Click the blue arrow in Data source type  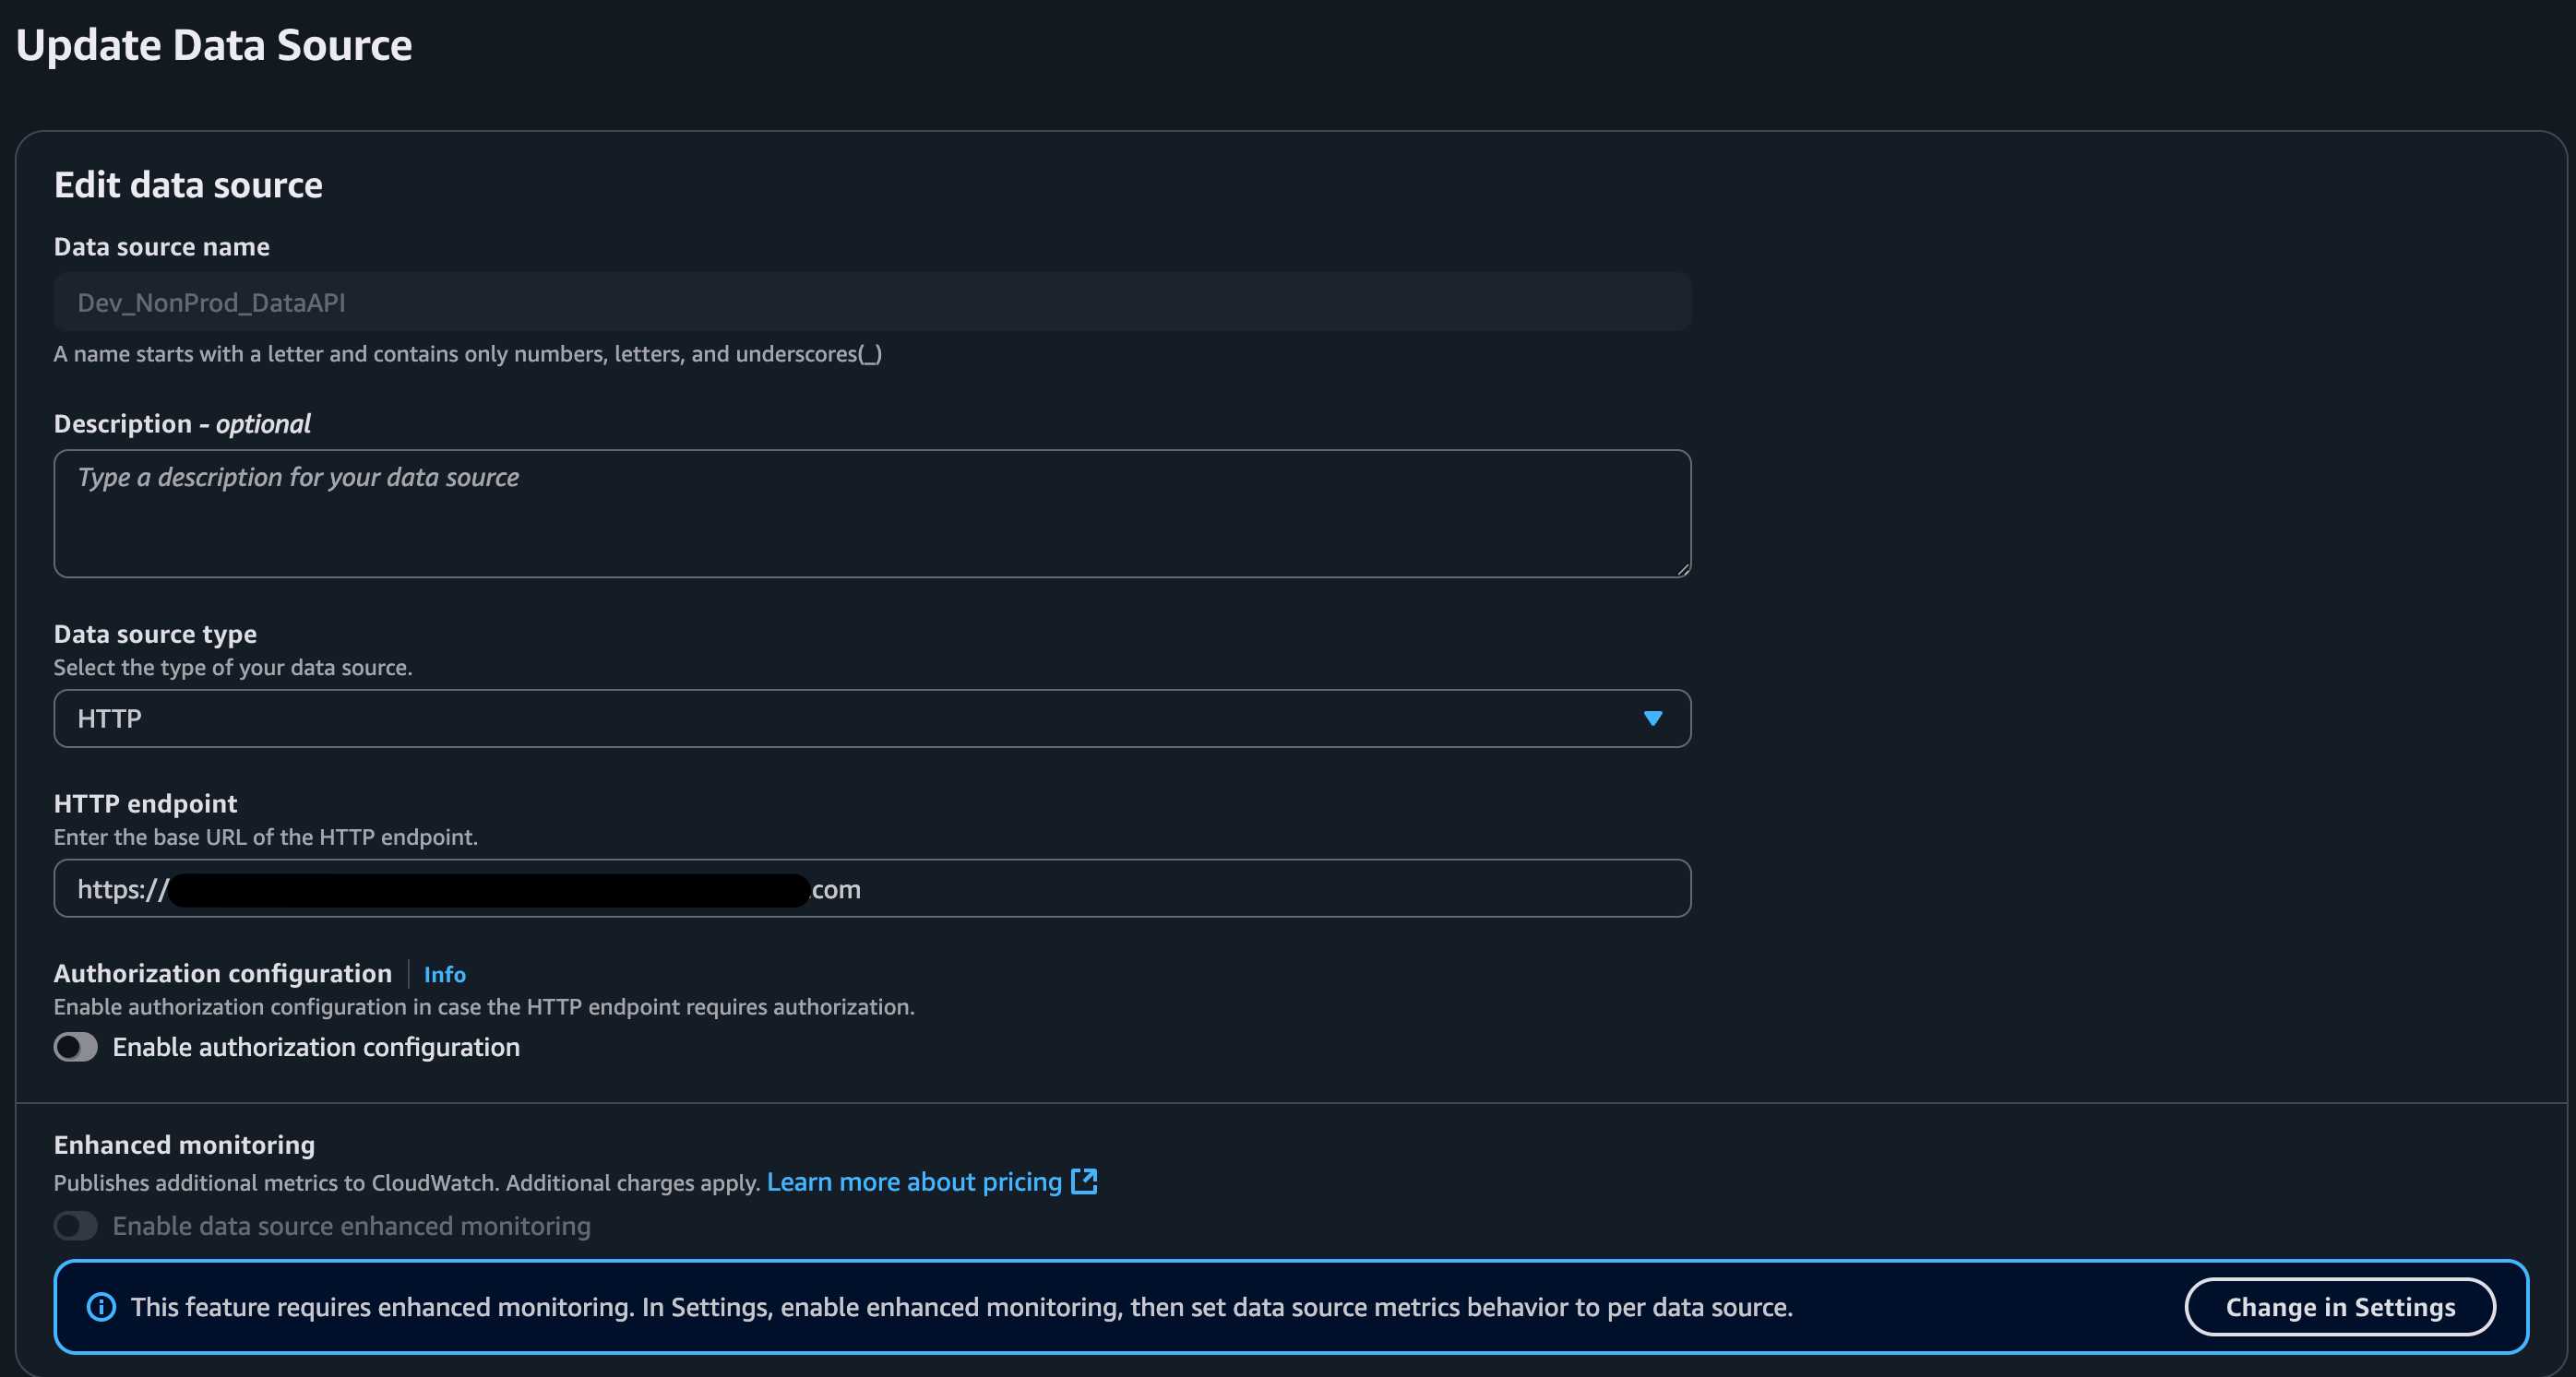click(1652, 718)
